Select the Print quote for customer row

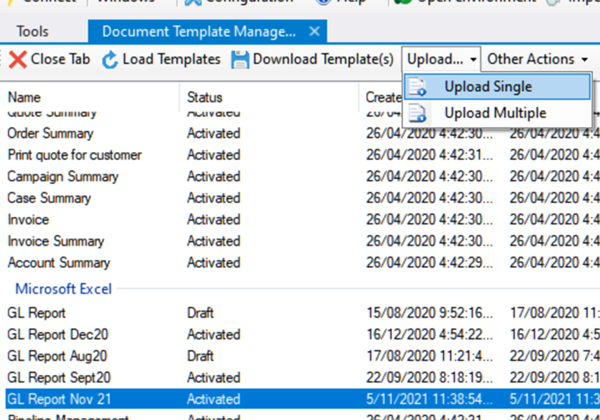(x=74, y=155)
